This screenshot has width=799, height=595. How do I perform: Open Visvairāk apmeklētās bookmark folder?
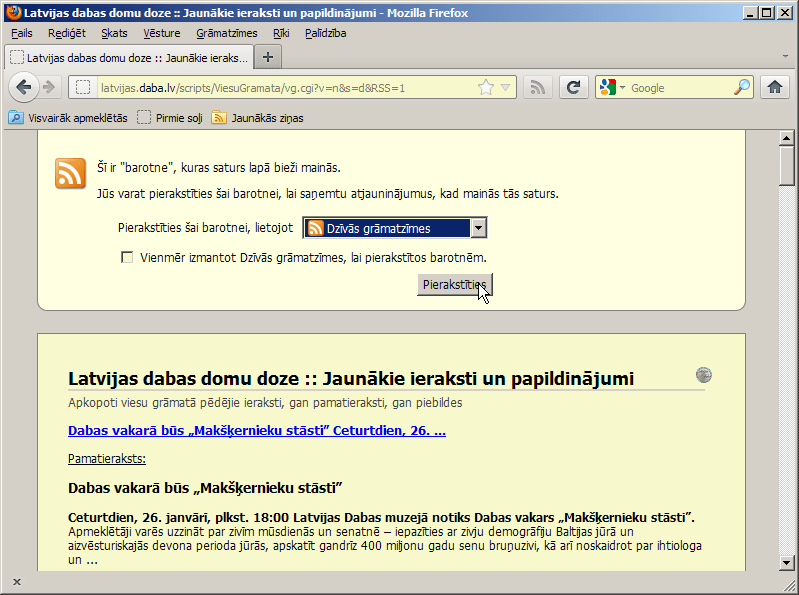point(68,118)
